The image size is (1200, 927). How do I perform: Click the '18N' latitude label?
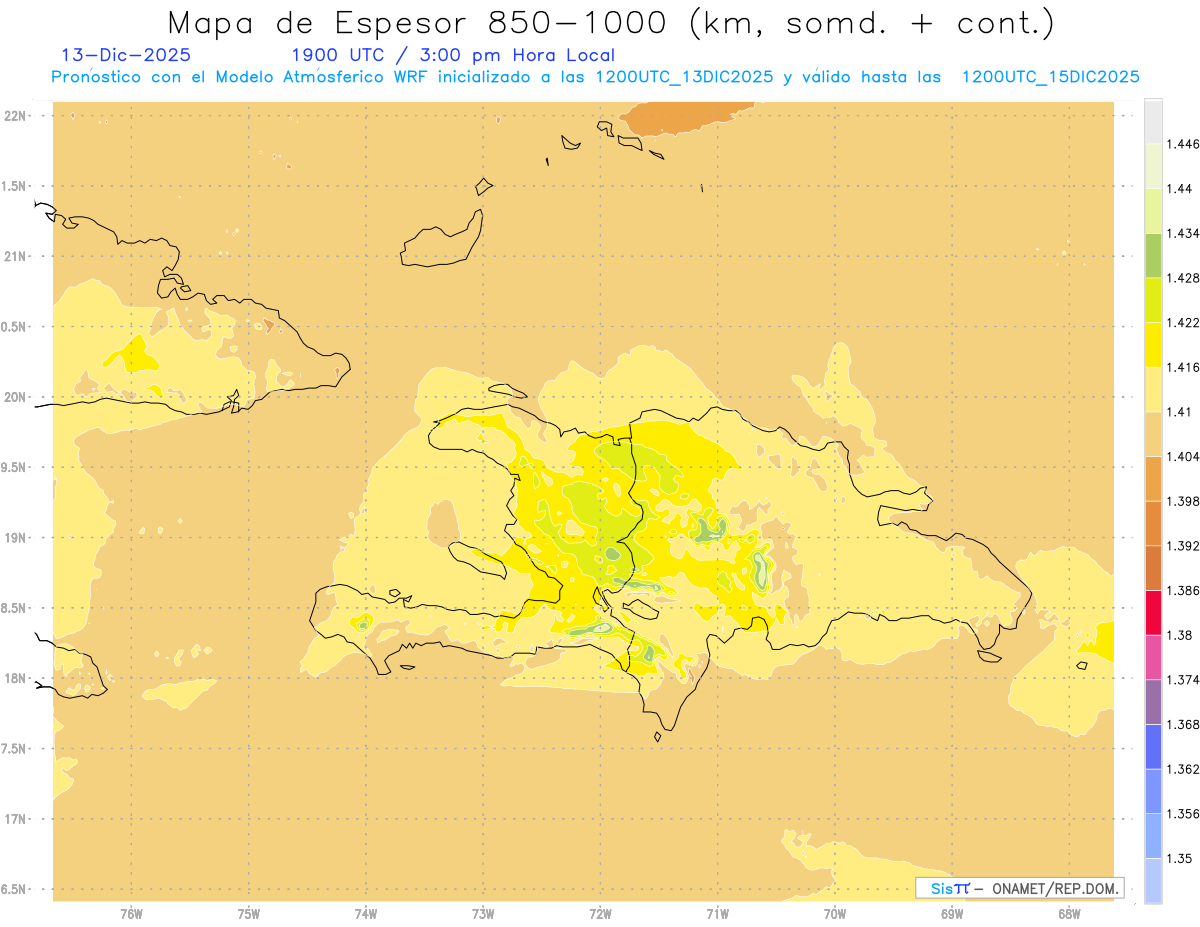click(17, 678)
